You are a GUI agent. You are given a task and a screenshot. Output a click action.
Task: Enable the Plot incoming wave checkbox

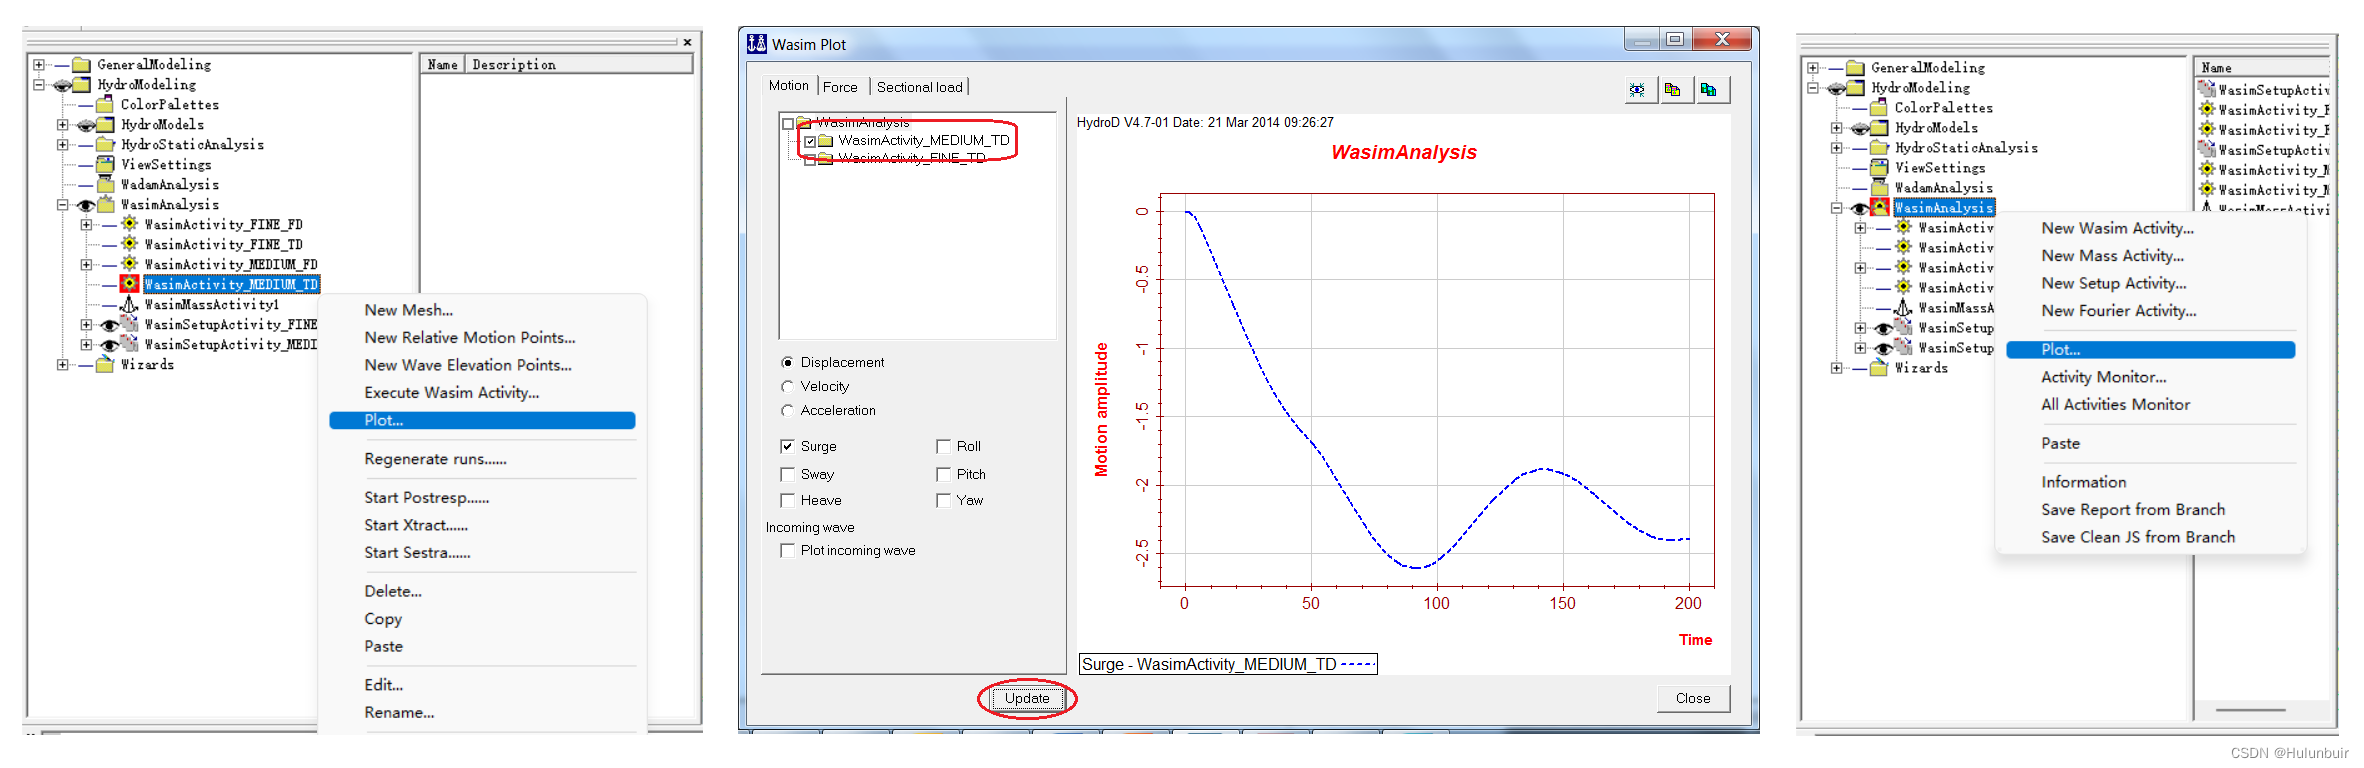[x=787, y=550]
